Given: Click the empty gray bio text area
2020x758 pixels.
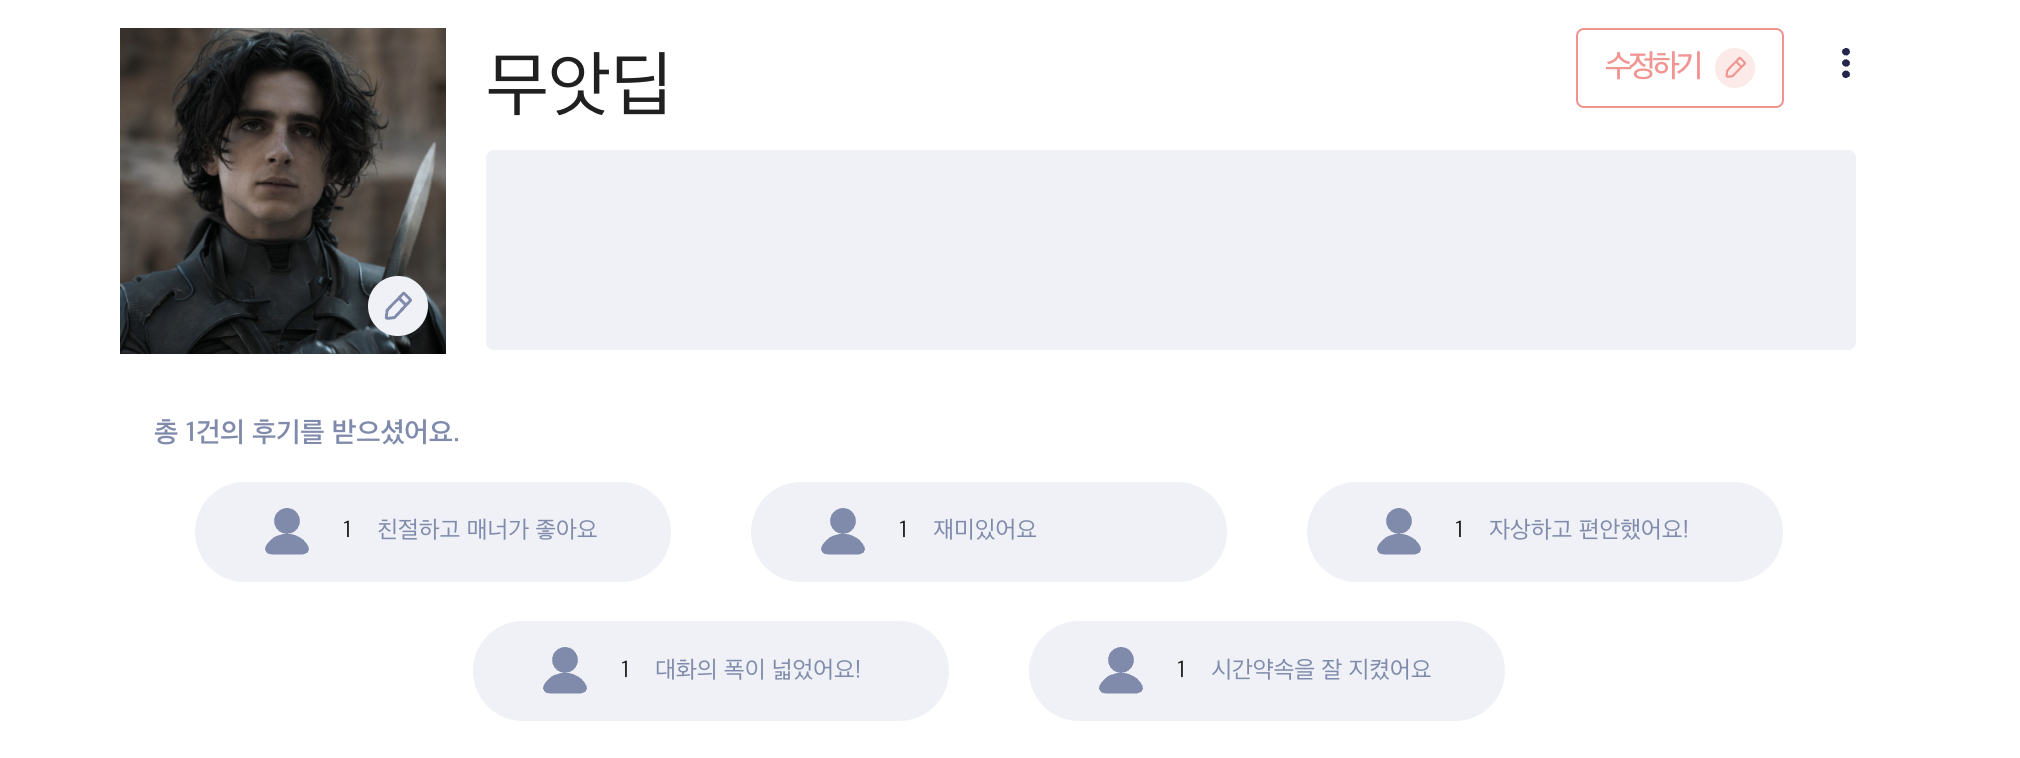Looking at the screenshot, I should (x=1171, y=250).
